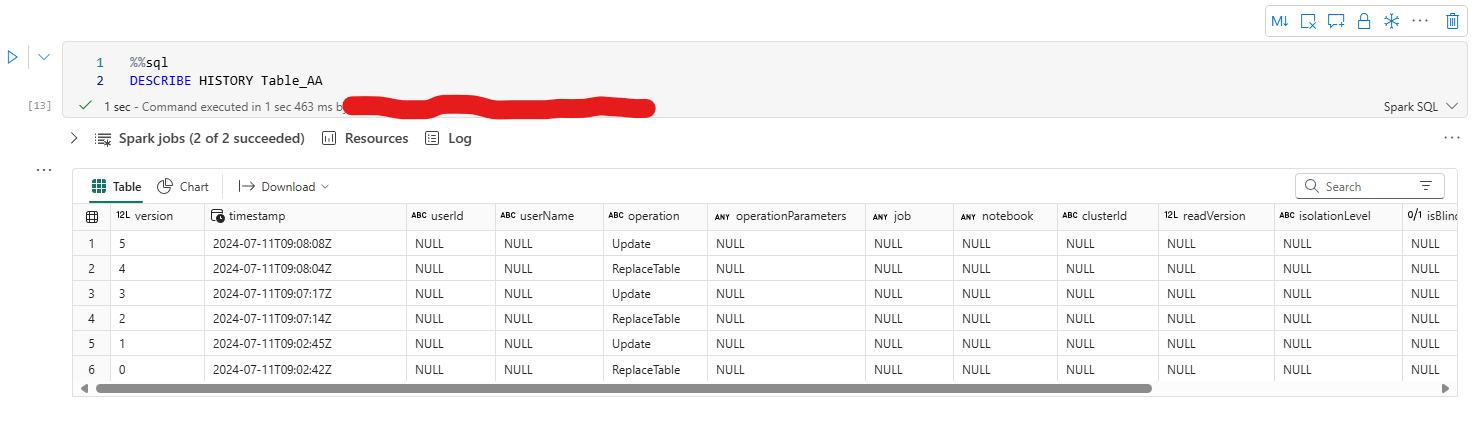Select timestamp cell 2024-07-11T09:07:17Z
Viewport: 1474px width, 432px height.
305,294
